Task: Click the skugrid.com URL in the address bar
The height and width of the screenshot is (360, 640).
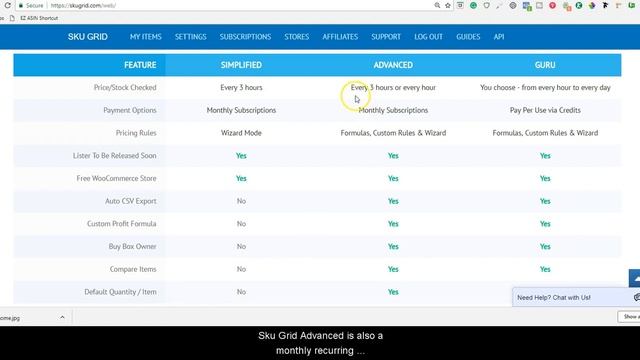Action: pyautogui.click(x=83, y=6)
